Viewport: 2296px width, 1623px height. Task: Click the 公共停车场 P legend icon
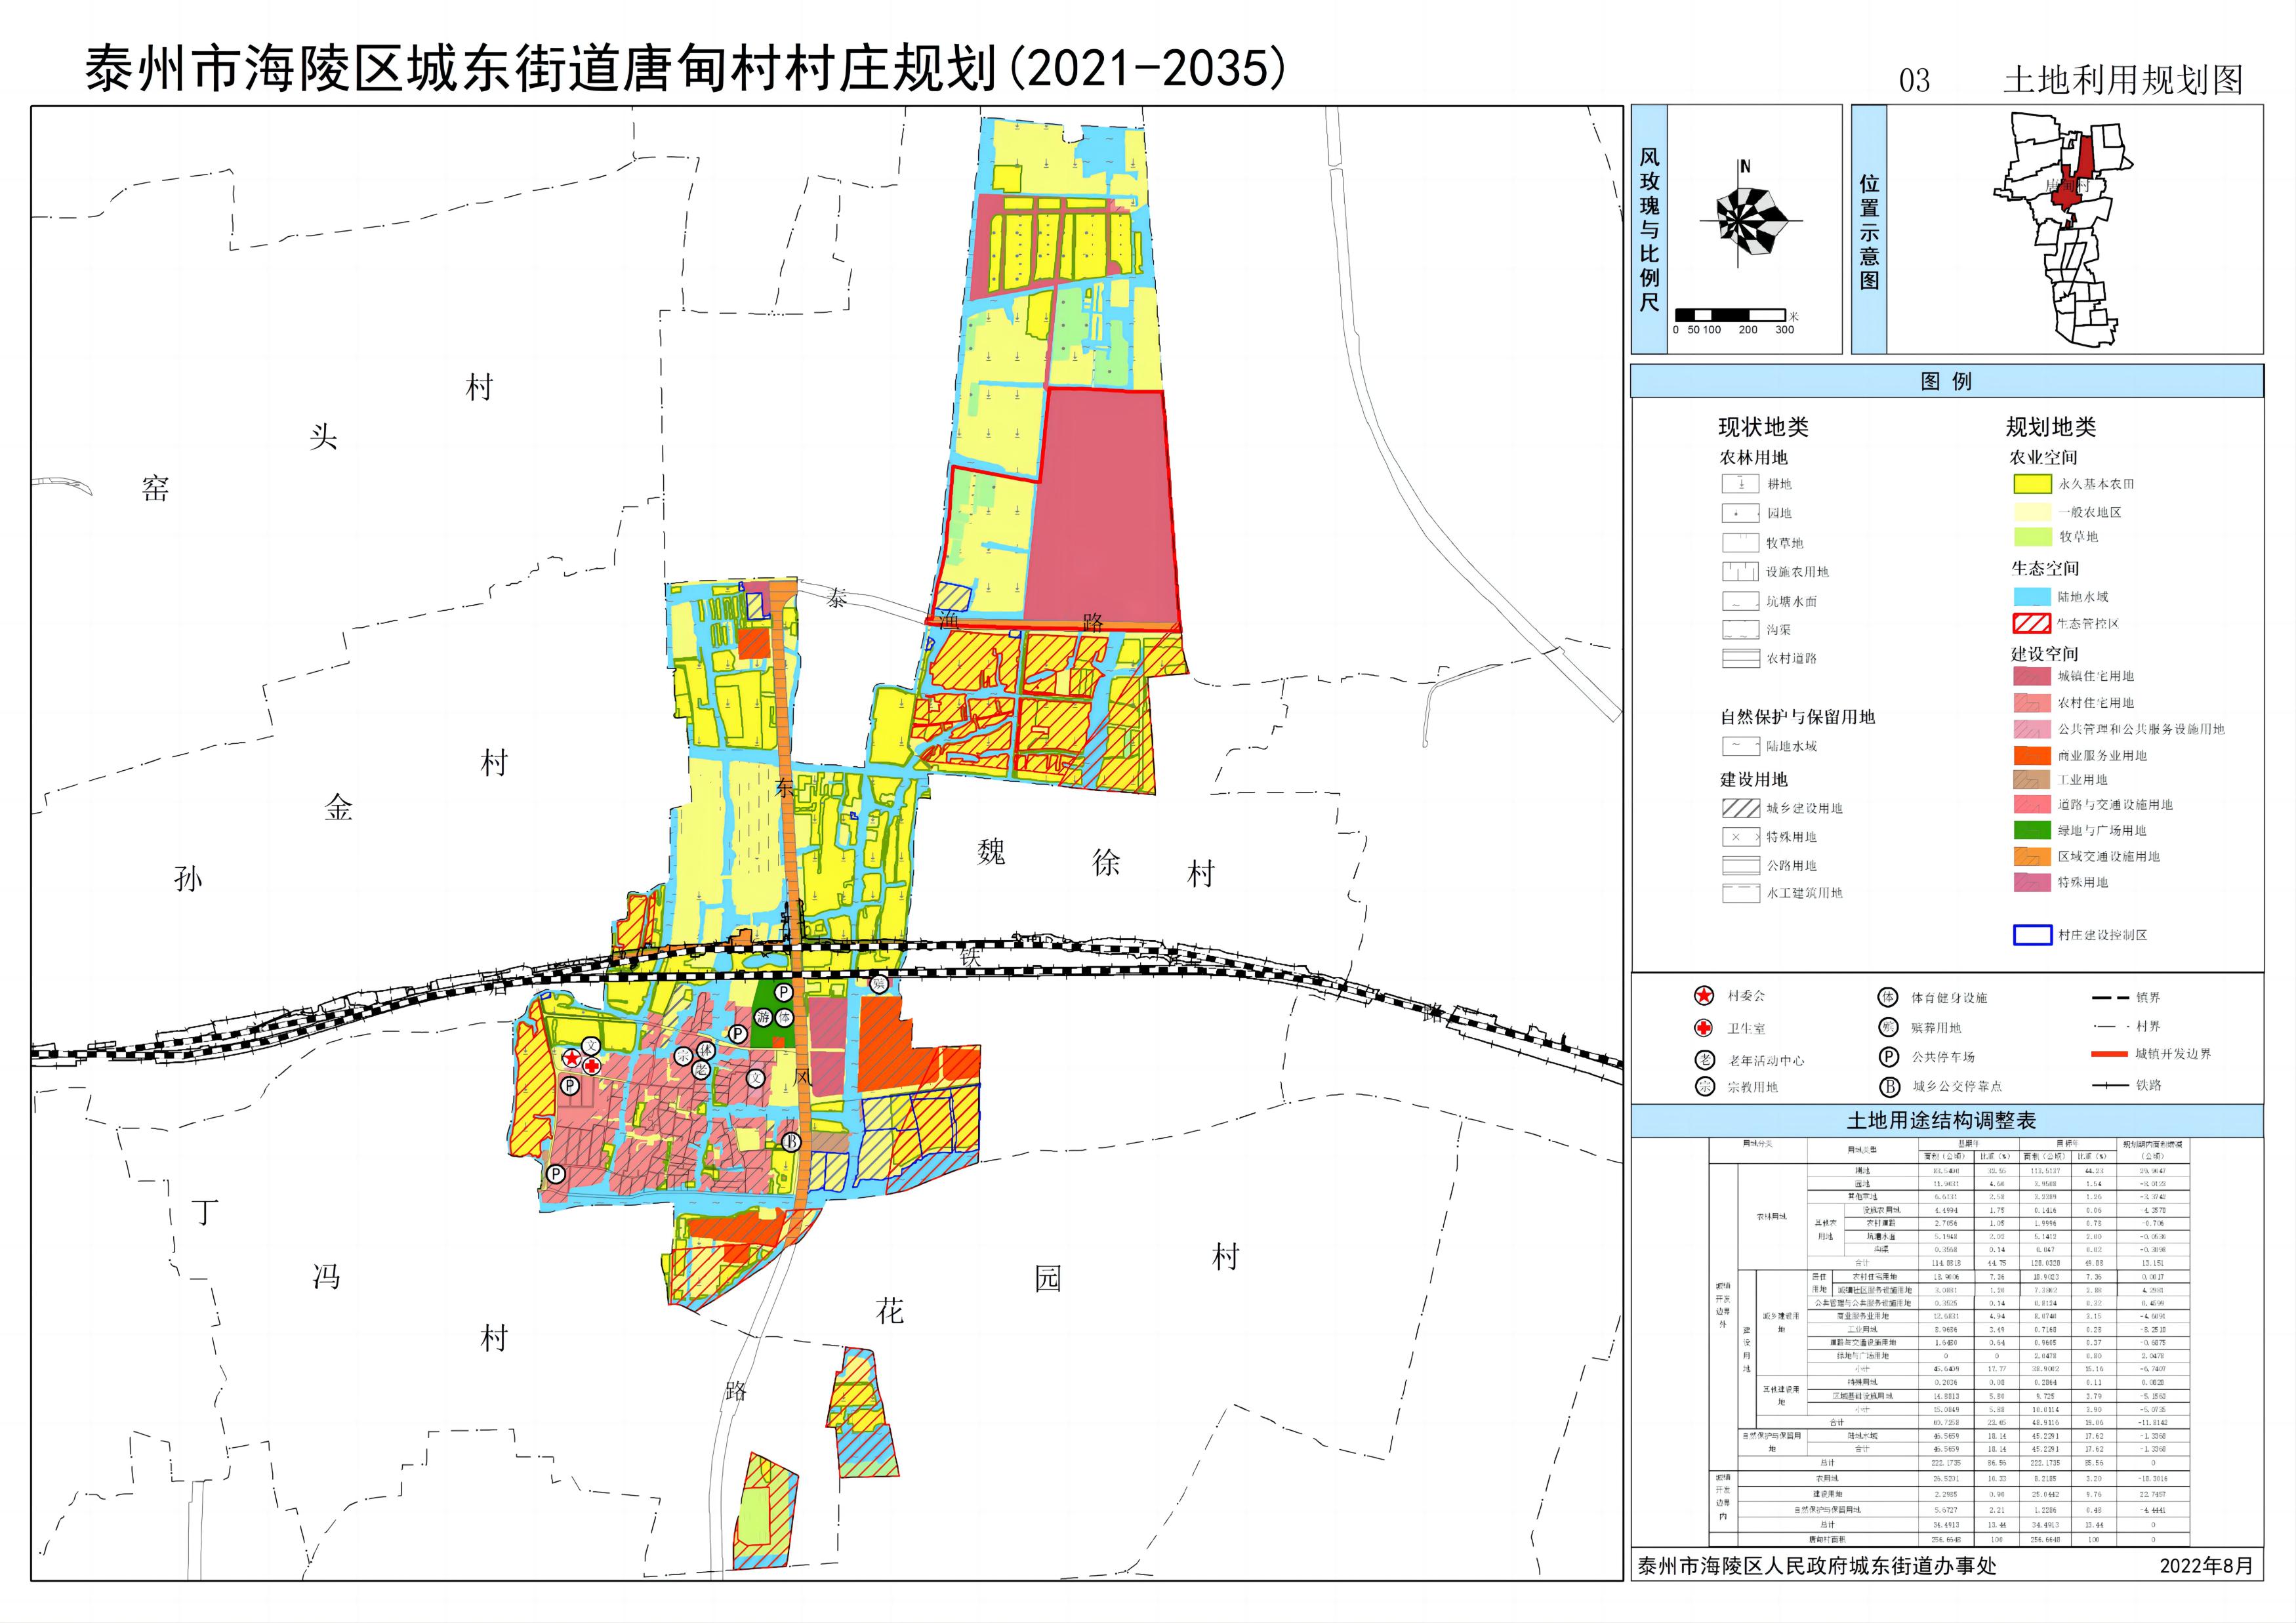pyautogui.click(x=1888, y=1057)
